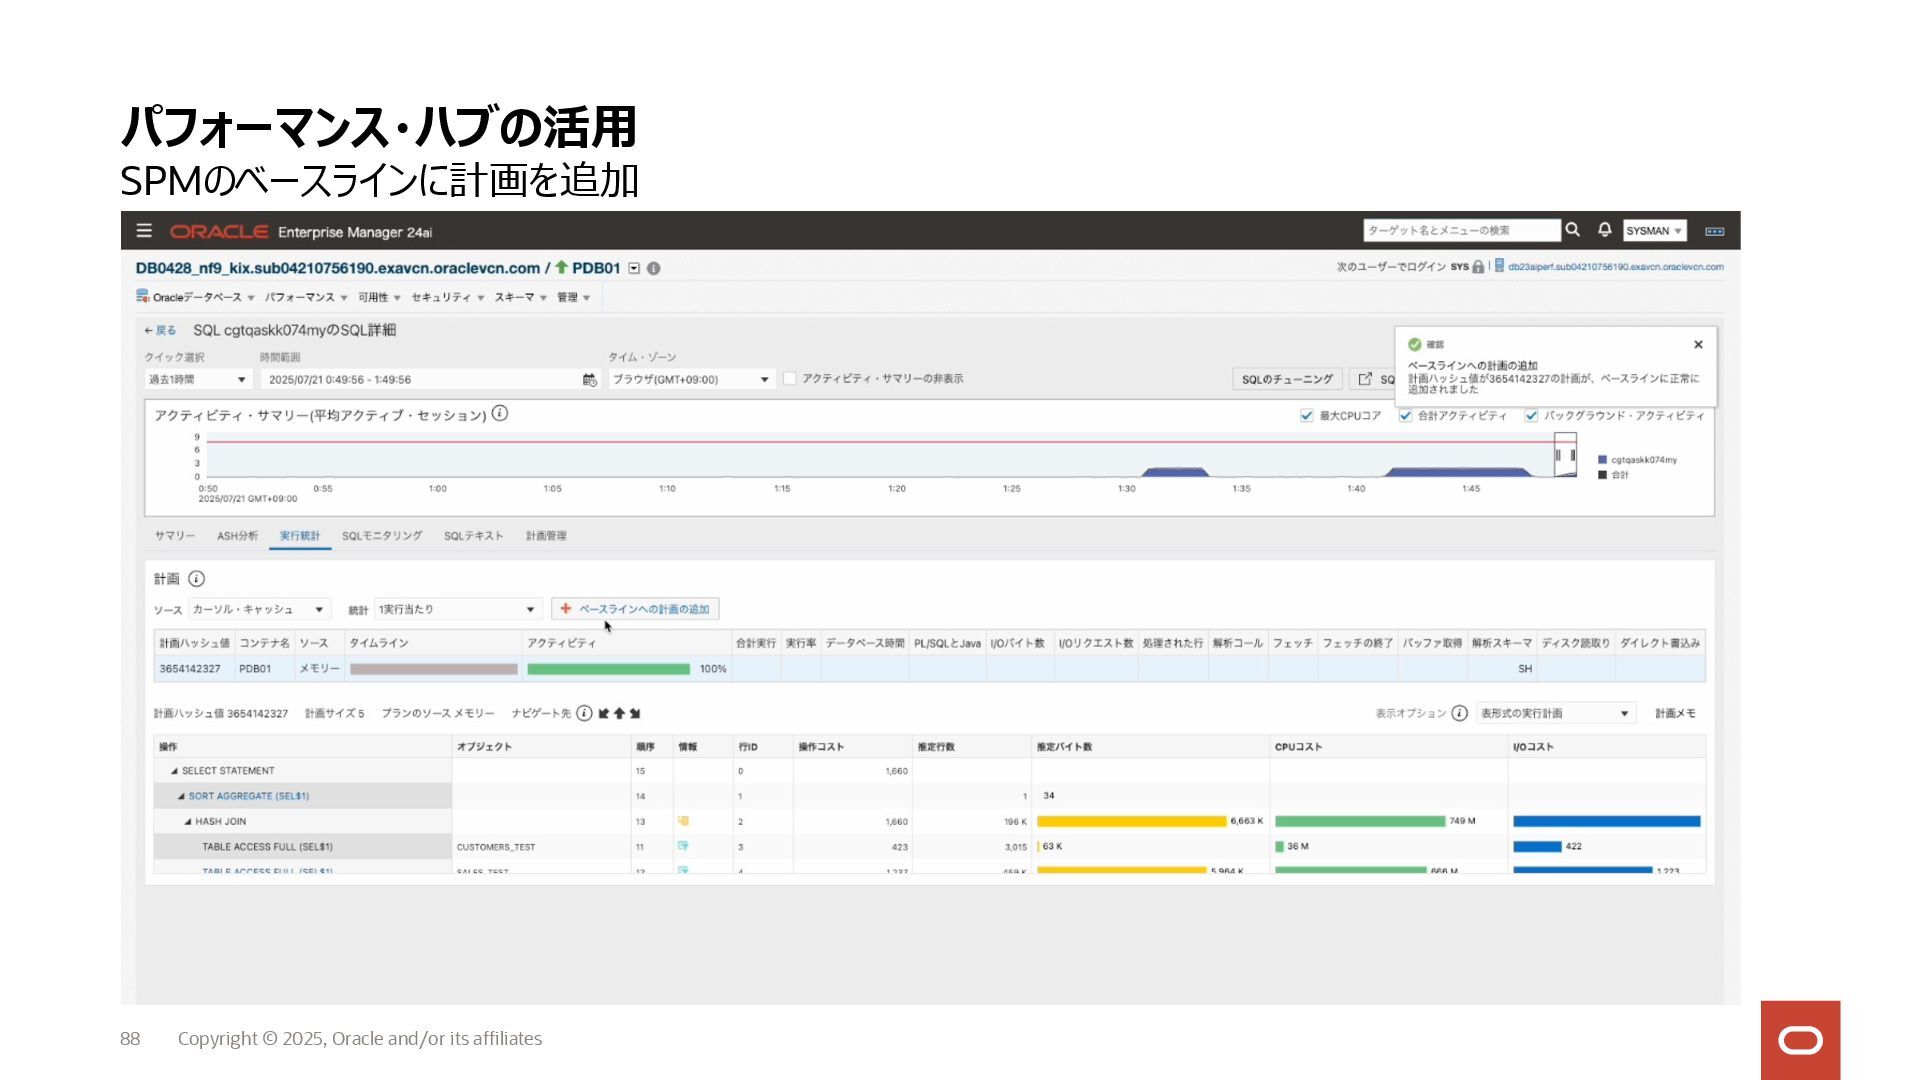Viewport: 1920px width, 1080px height.
Task: Open the notifications bell
Action: [1604, 230]
